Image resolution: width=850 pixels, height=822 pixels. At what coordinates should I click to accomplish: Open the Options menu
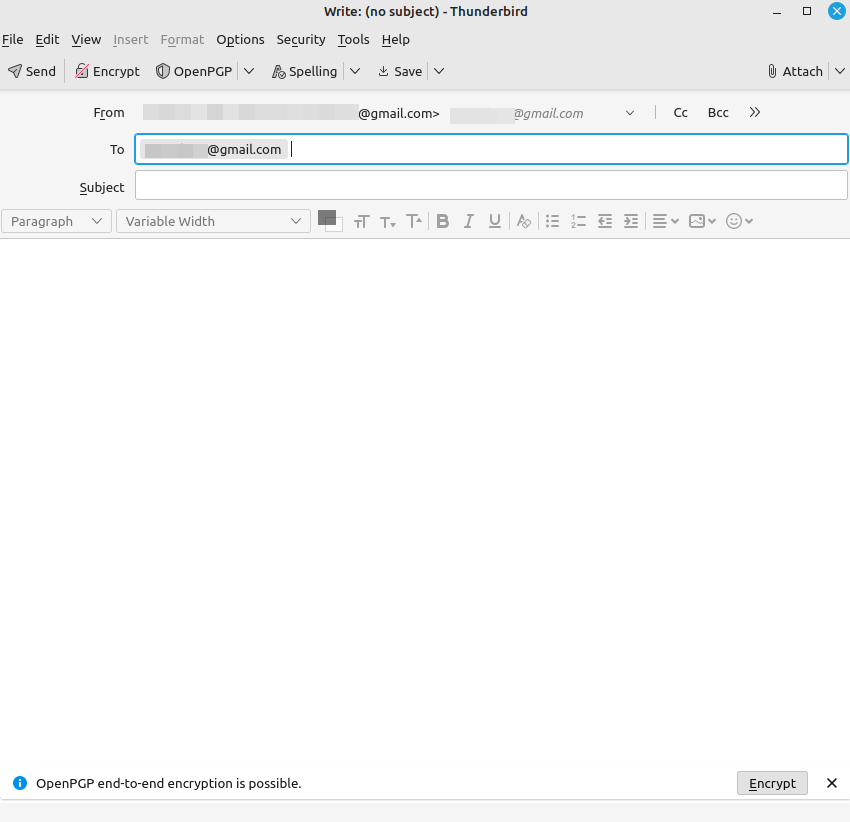click(x=240, y=40)
